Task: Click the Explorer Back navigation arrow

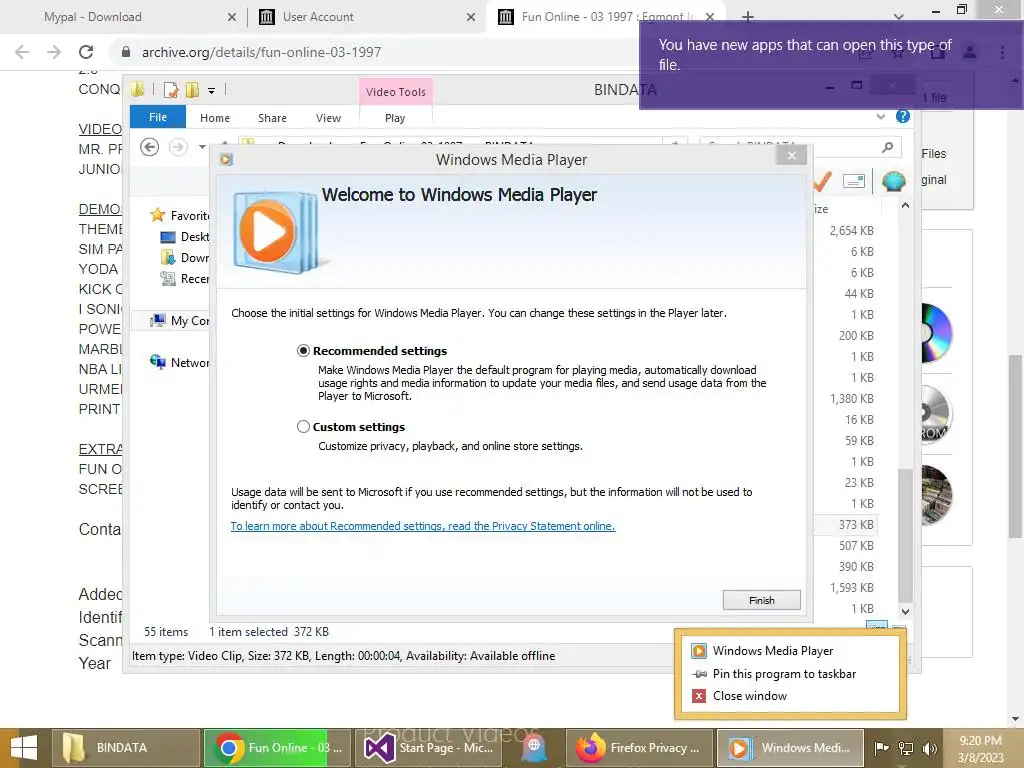Action: [x=150, y=147]
